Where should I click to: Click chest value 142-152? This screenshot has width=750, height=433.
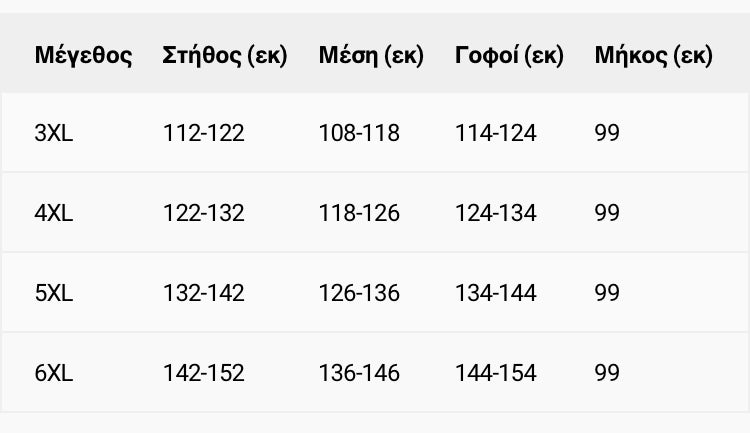(x=203, y=373)
